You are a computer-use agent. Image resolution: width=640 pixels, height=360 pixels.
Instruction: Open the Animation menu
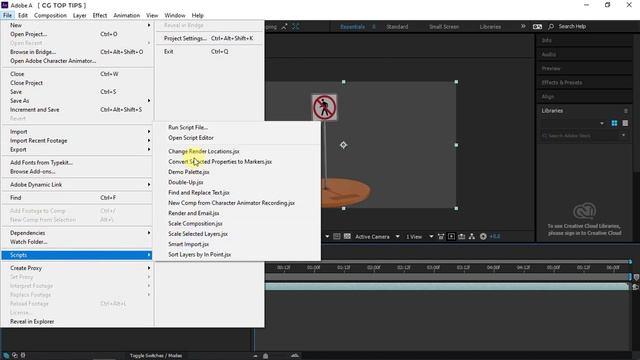pos(127,15)
